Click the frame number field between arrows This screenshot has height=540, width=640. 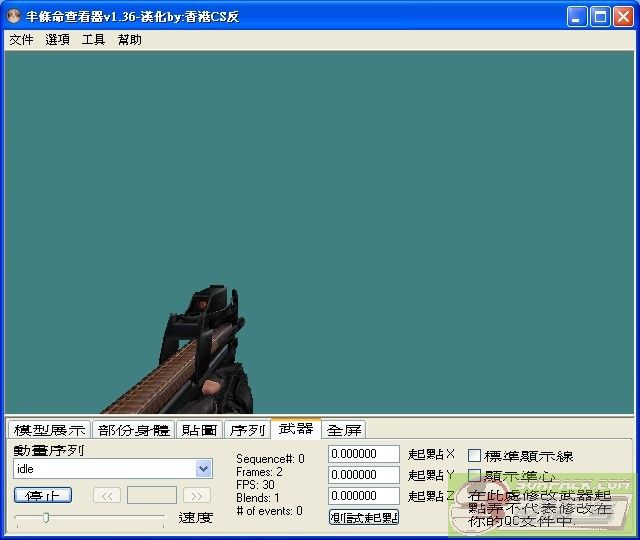coord(152,495)
